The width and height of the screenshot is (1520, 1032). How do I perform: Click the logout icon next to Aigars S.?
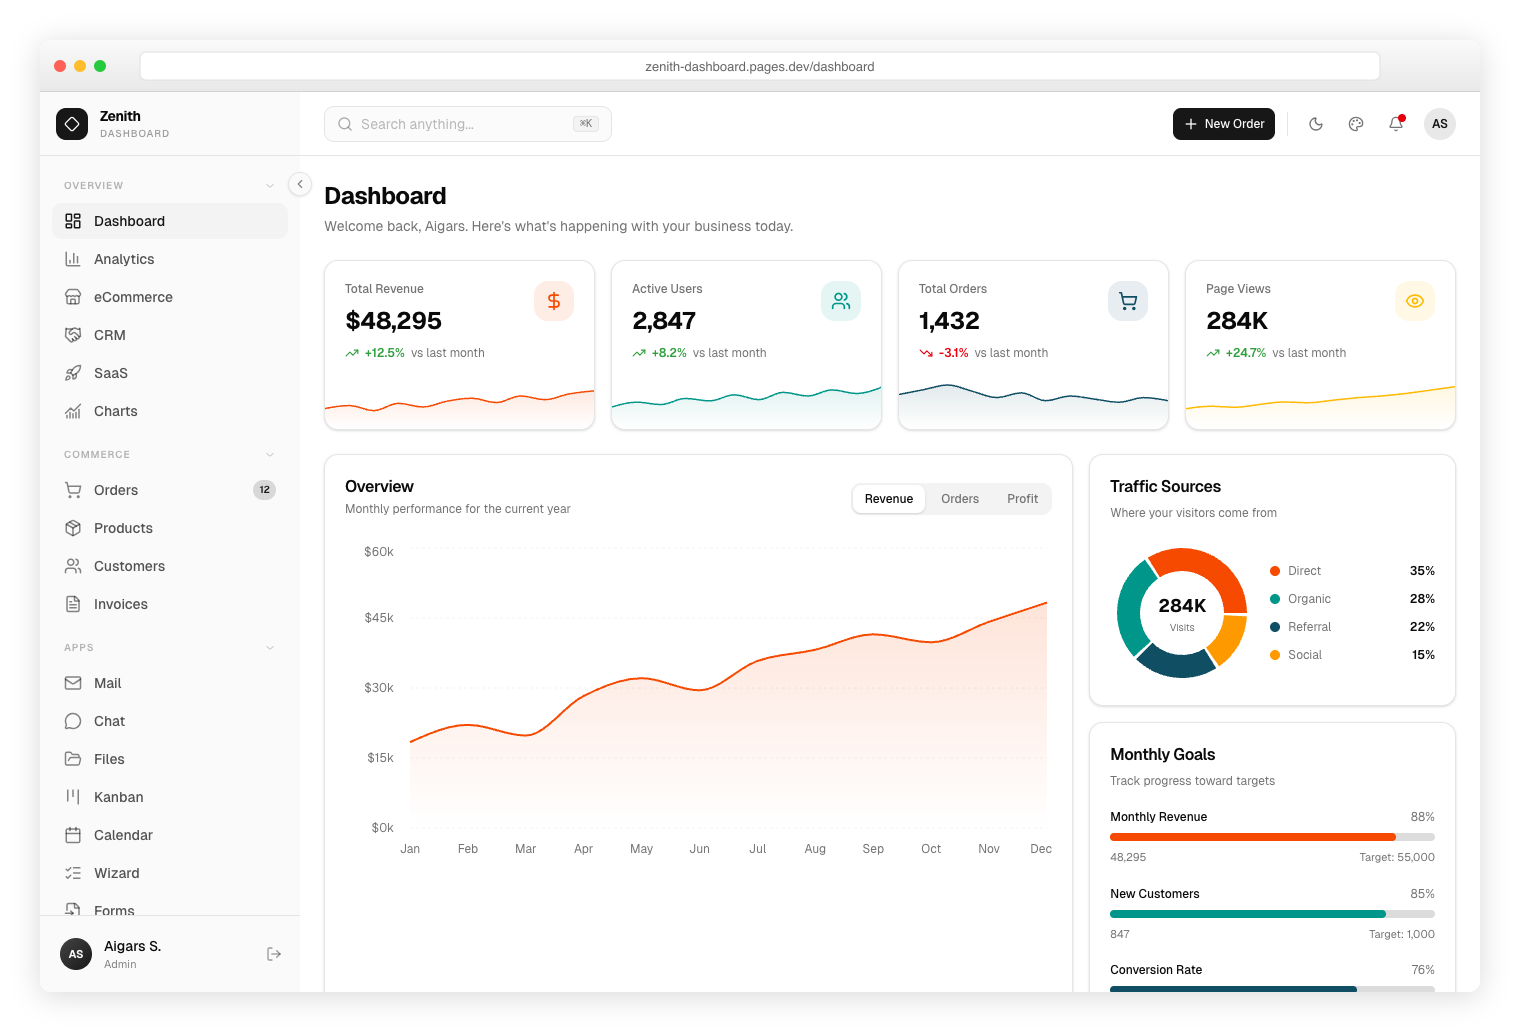click(274, 954)
